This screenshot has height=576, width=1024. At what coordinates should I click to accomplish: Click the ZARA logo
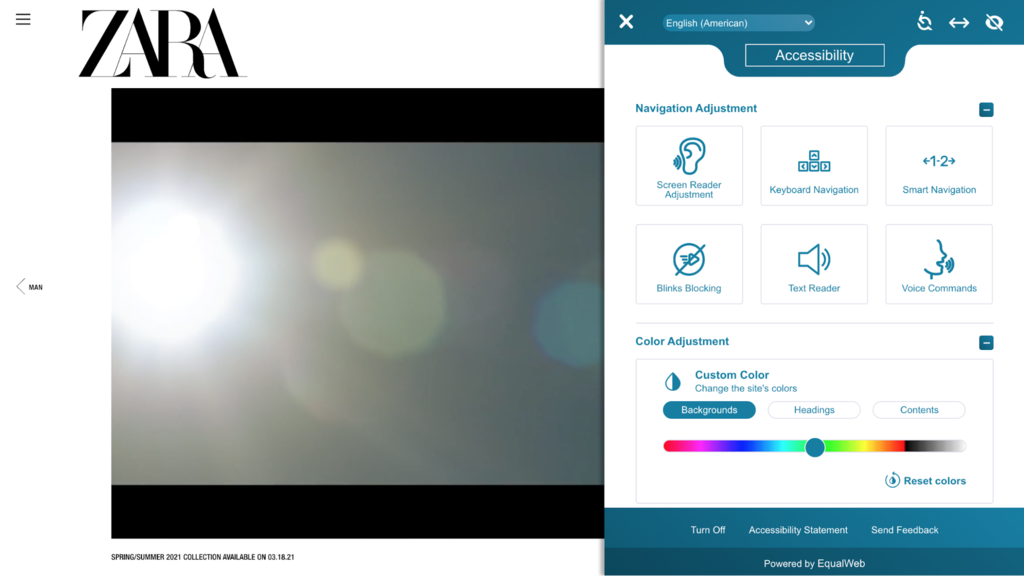(x=161, y=44)
